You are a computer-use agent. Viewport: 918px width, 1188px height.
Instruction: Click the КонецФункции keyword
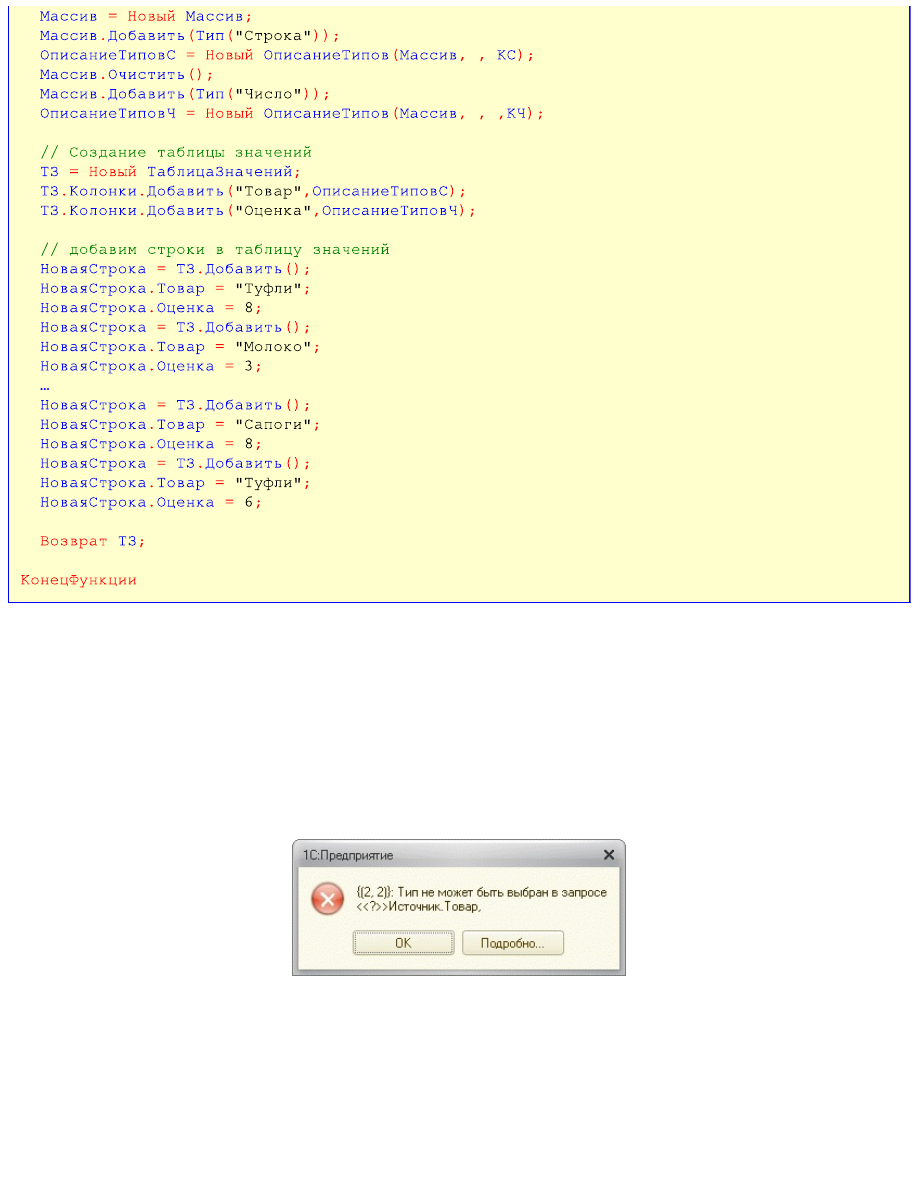click(x=78, y=579)
